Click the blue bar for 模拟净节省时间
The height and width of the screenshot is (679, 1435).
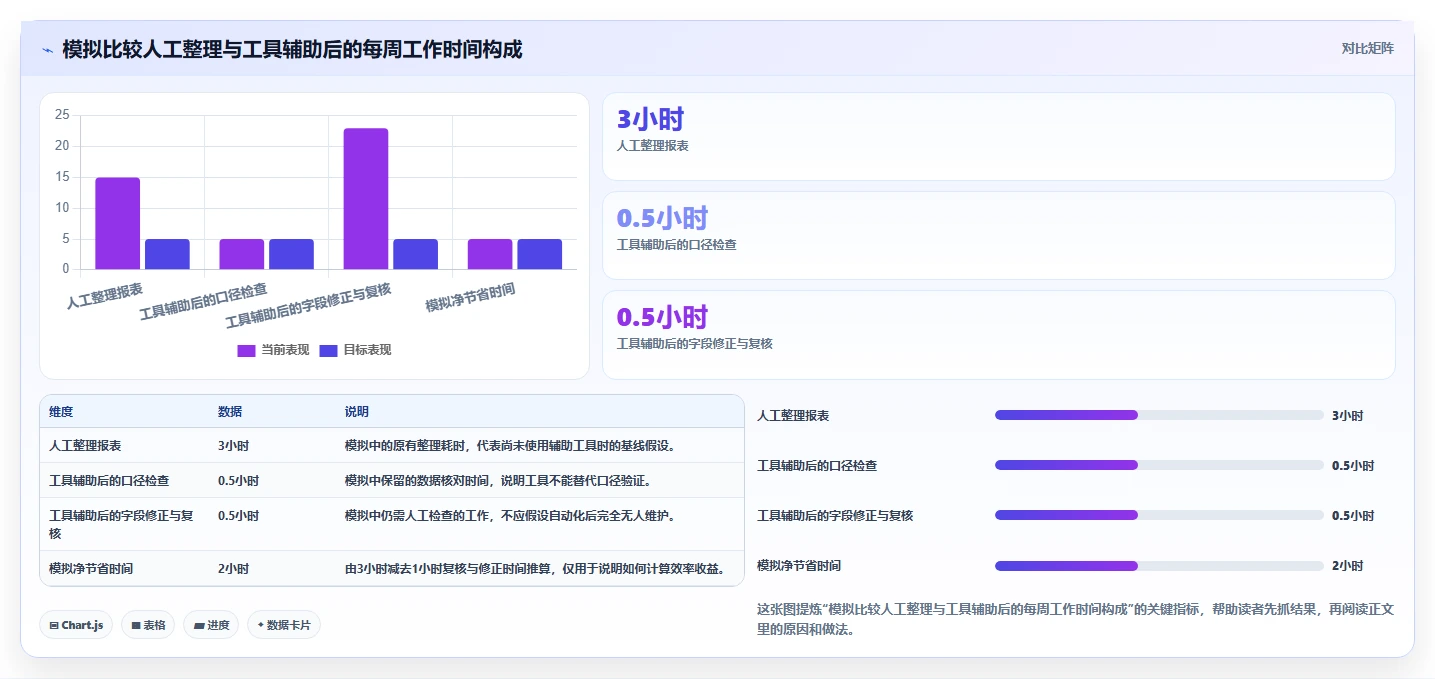(x=539, y=254)
